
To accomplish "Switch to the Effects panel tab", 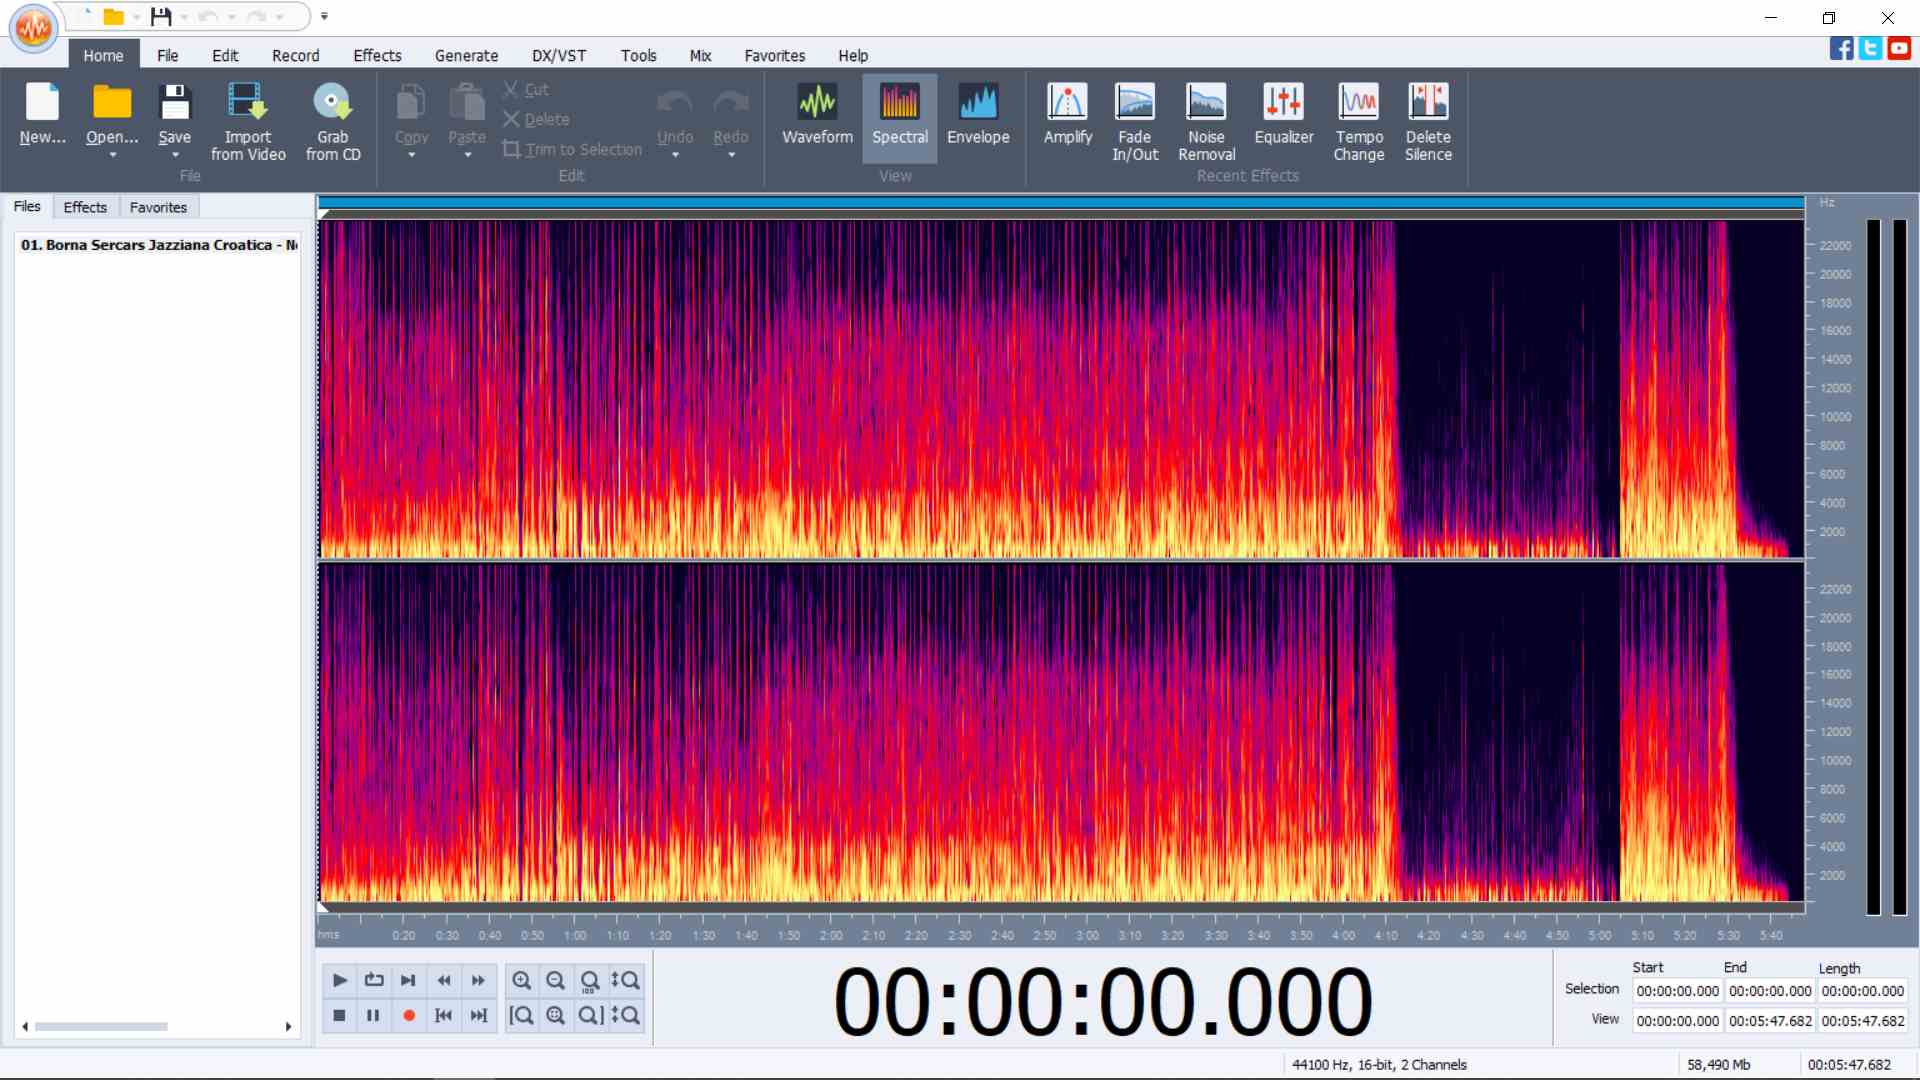I will click(85, 207).
